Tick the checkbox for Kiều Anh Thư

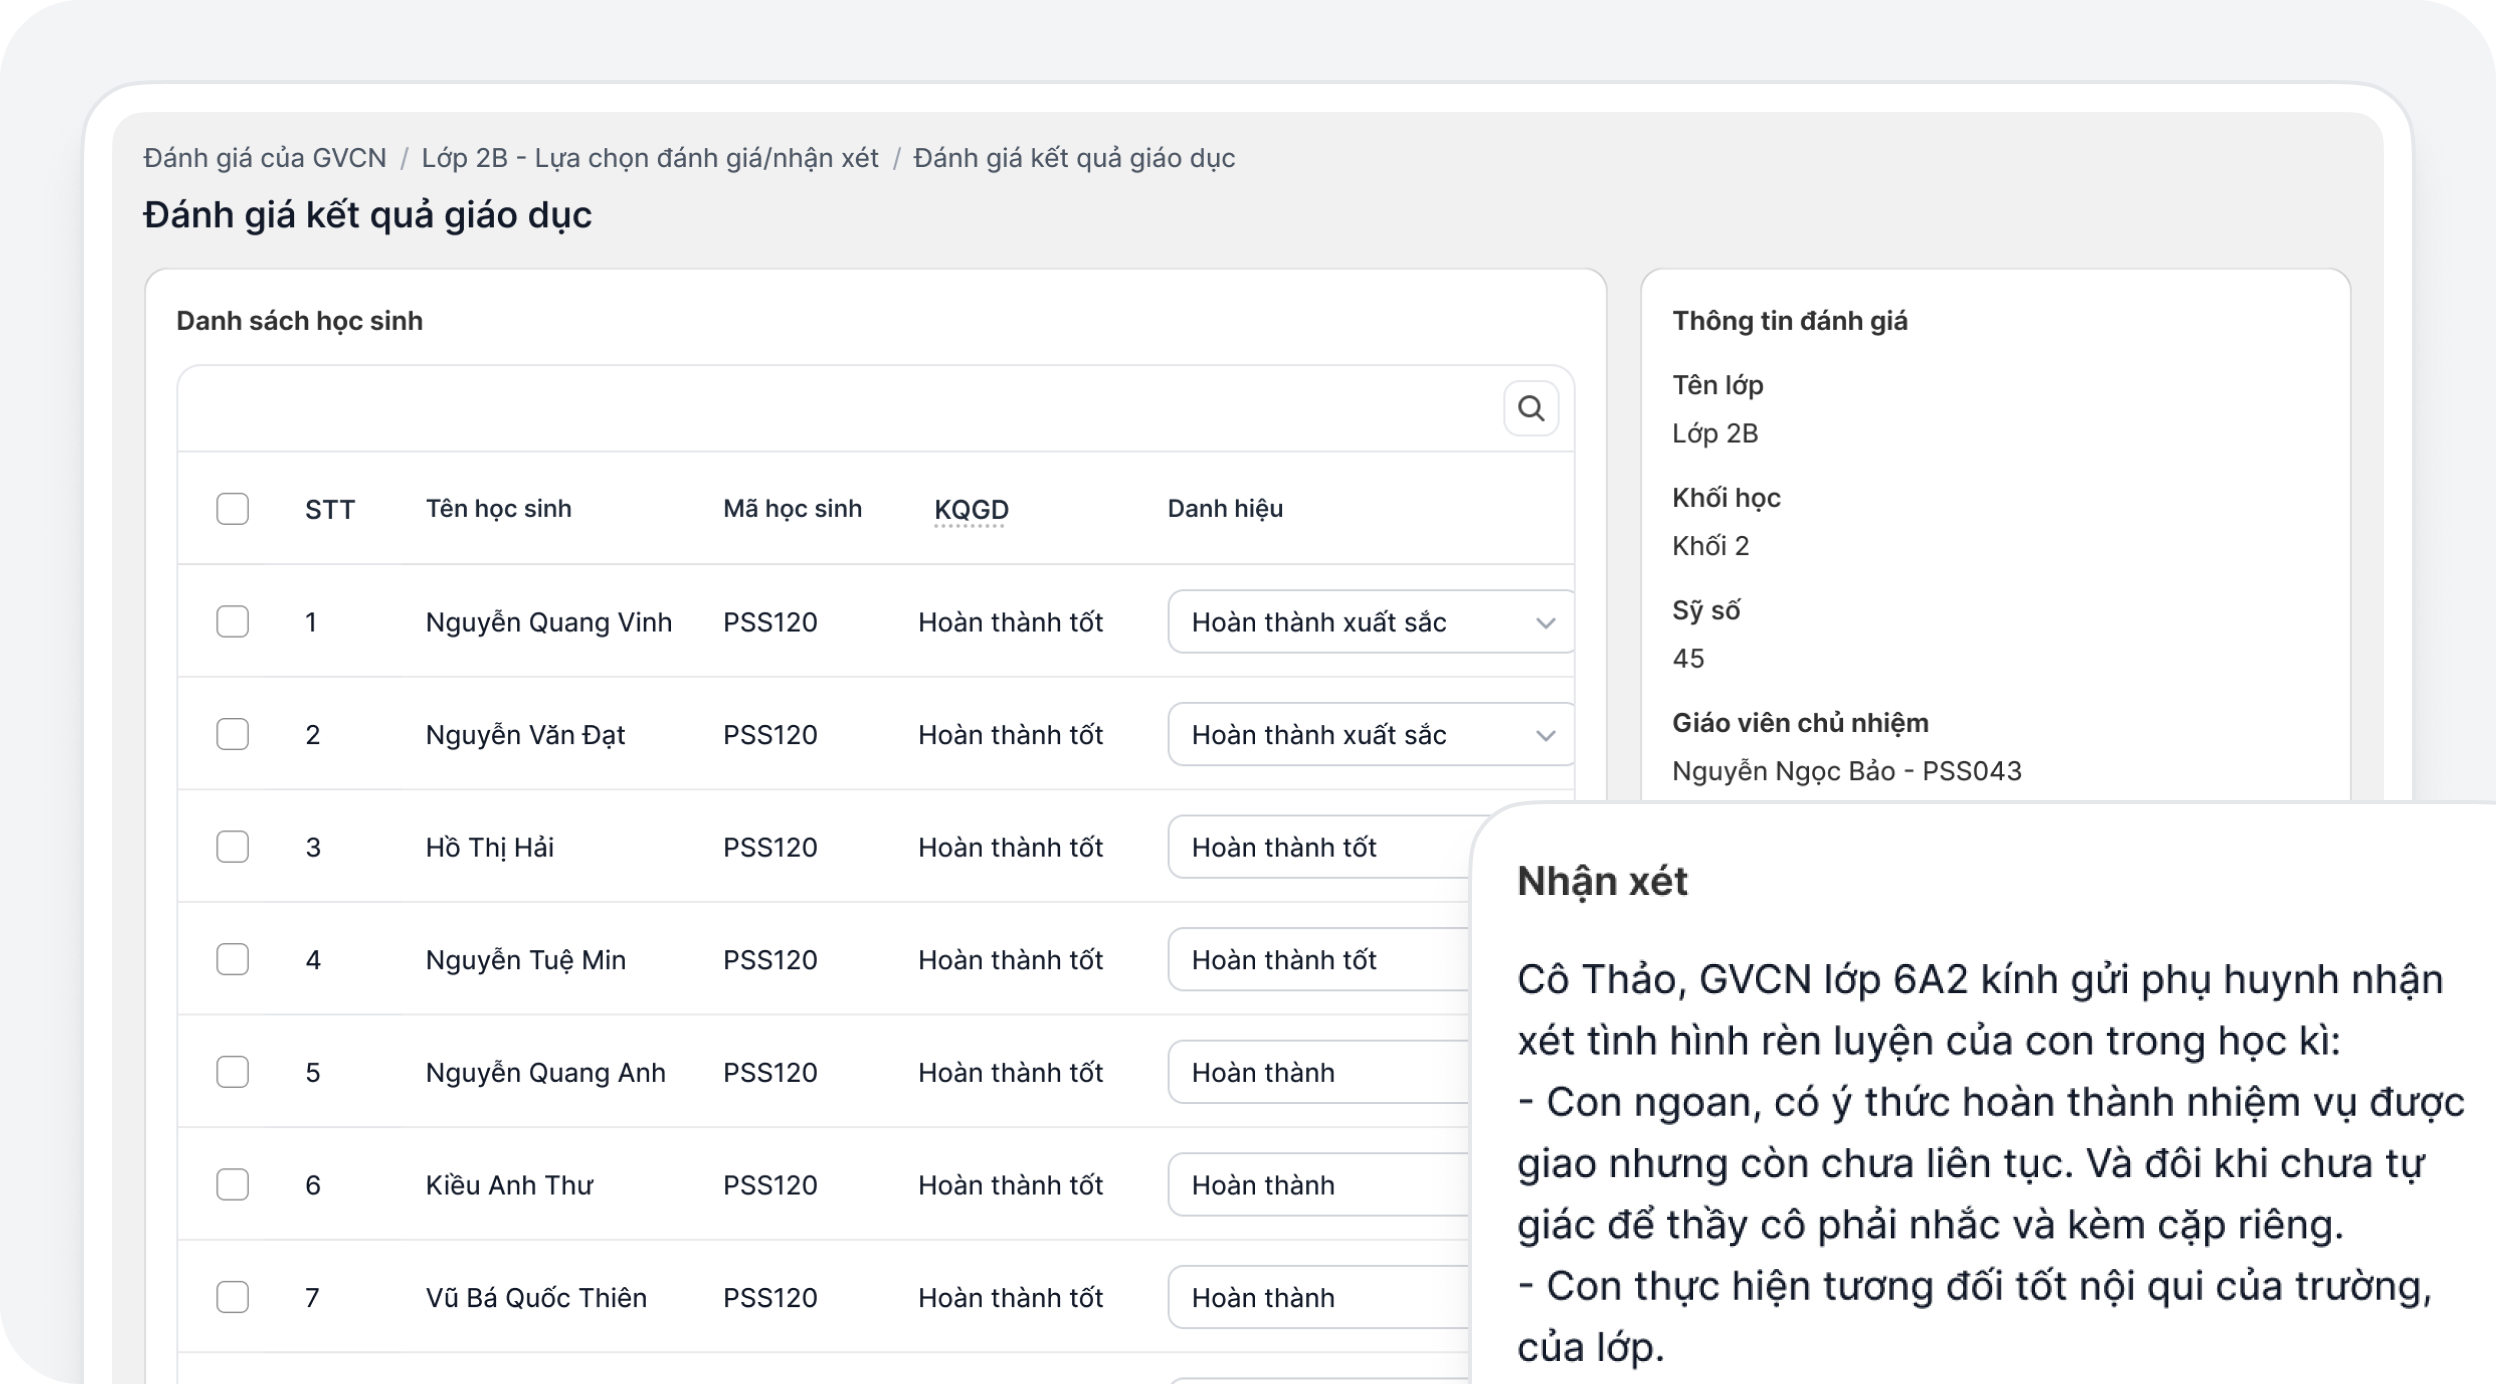tap(233, 1185)
